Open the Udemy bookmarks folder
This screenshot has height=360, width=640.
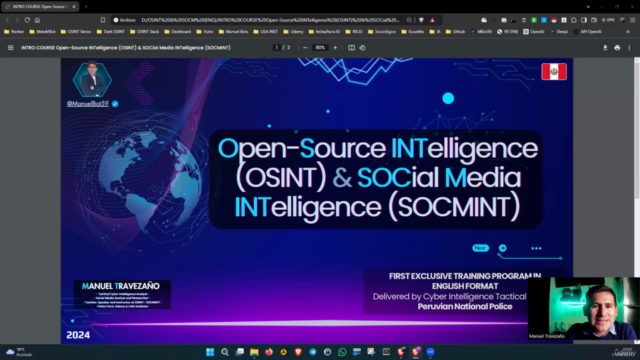[x=293, y=31]
